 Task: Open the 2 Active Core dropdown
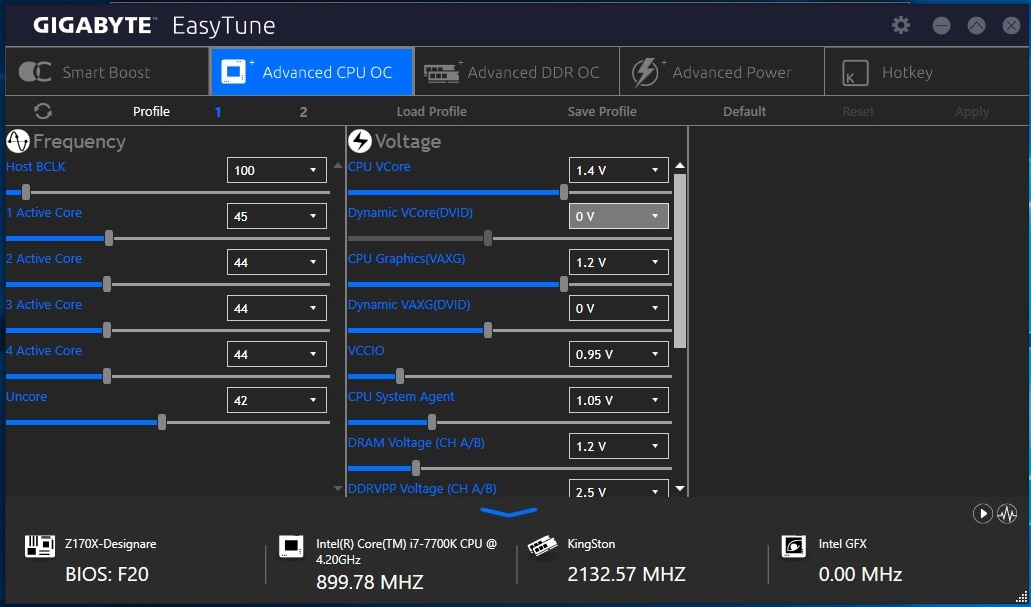pos(277,262)
